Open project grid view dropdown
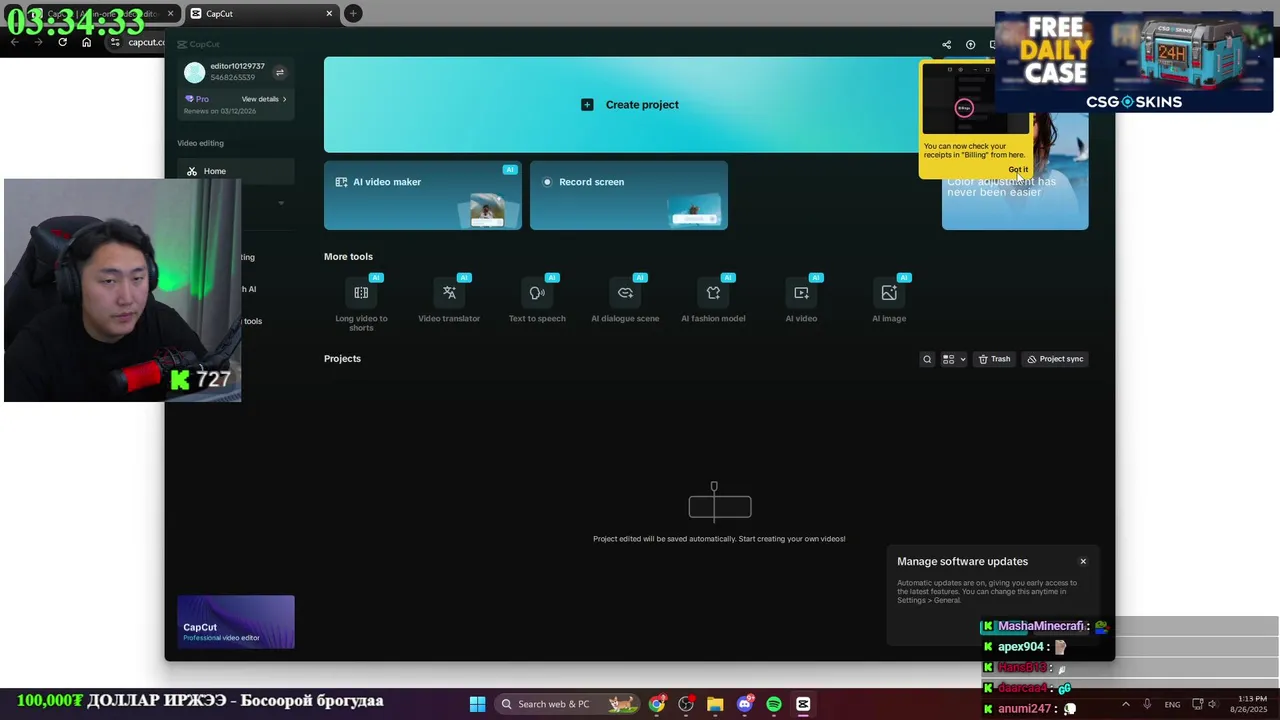The width and height of the screenshot is (1280, 720). [953, 359]
